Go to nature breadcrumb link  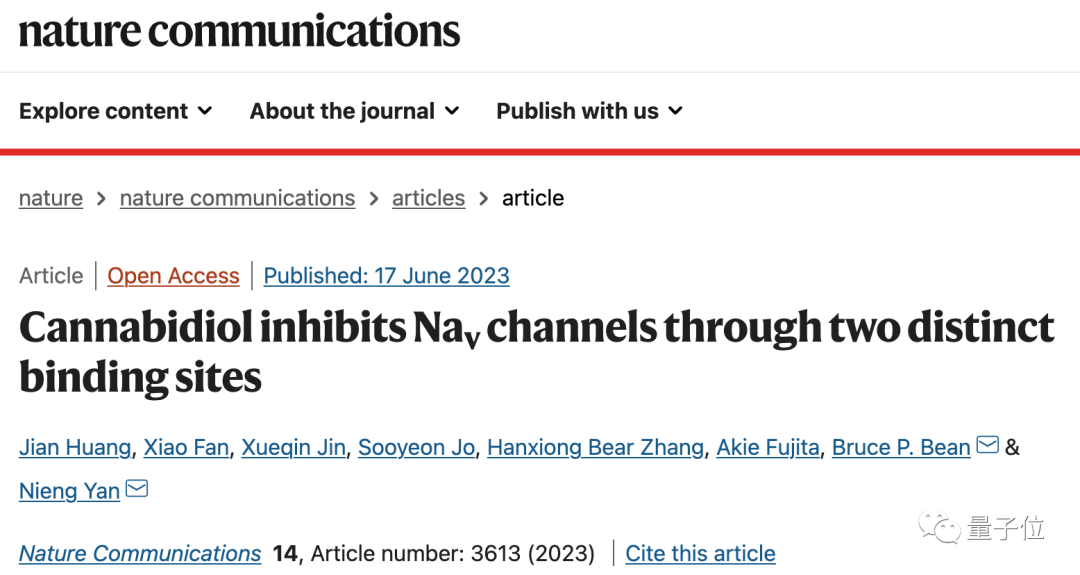[x=51, y=198]
